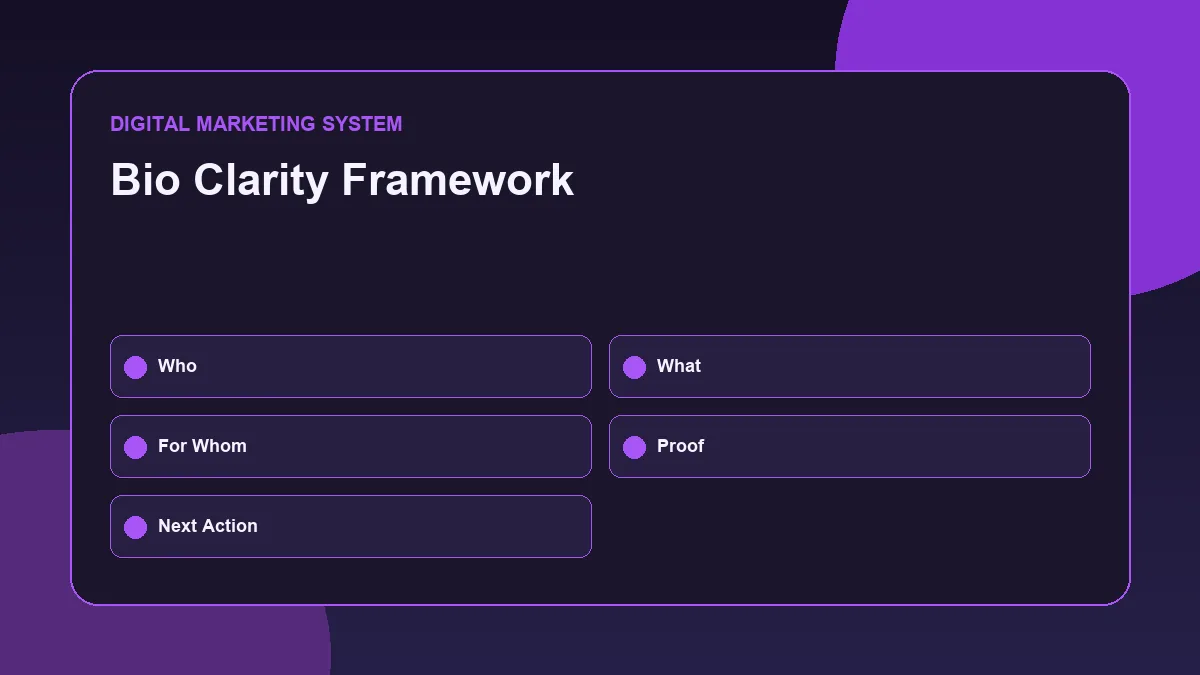Image resolution: width=1200 pixels, height=675 pixels.
Task: Click the right end of the Proof card
Action: click(x=1060, y=446)
